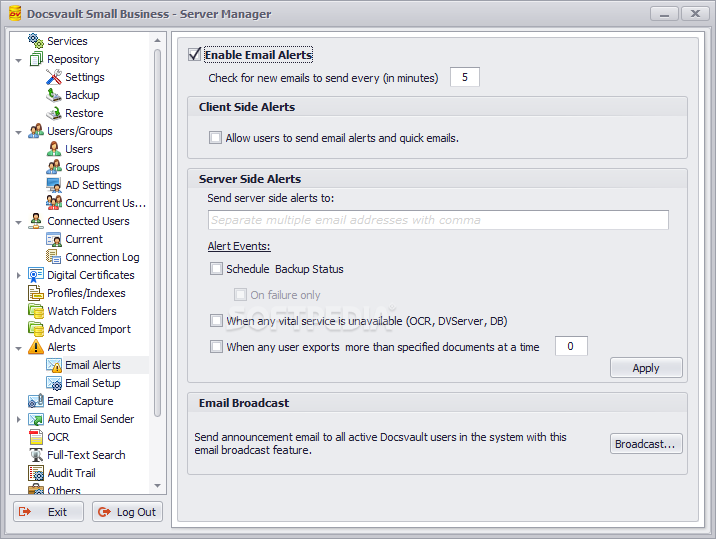Expand the Auto Email Sender node
This screenshot has width=716, height=539.
19,419
